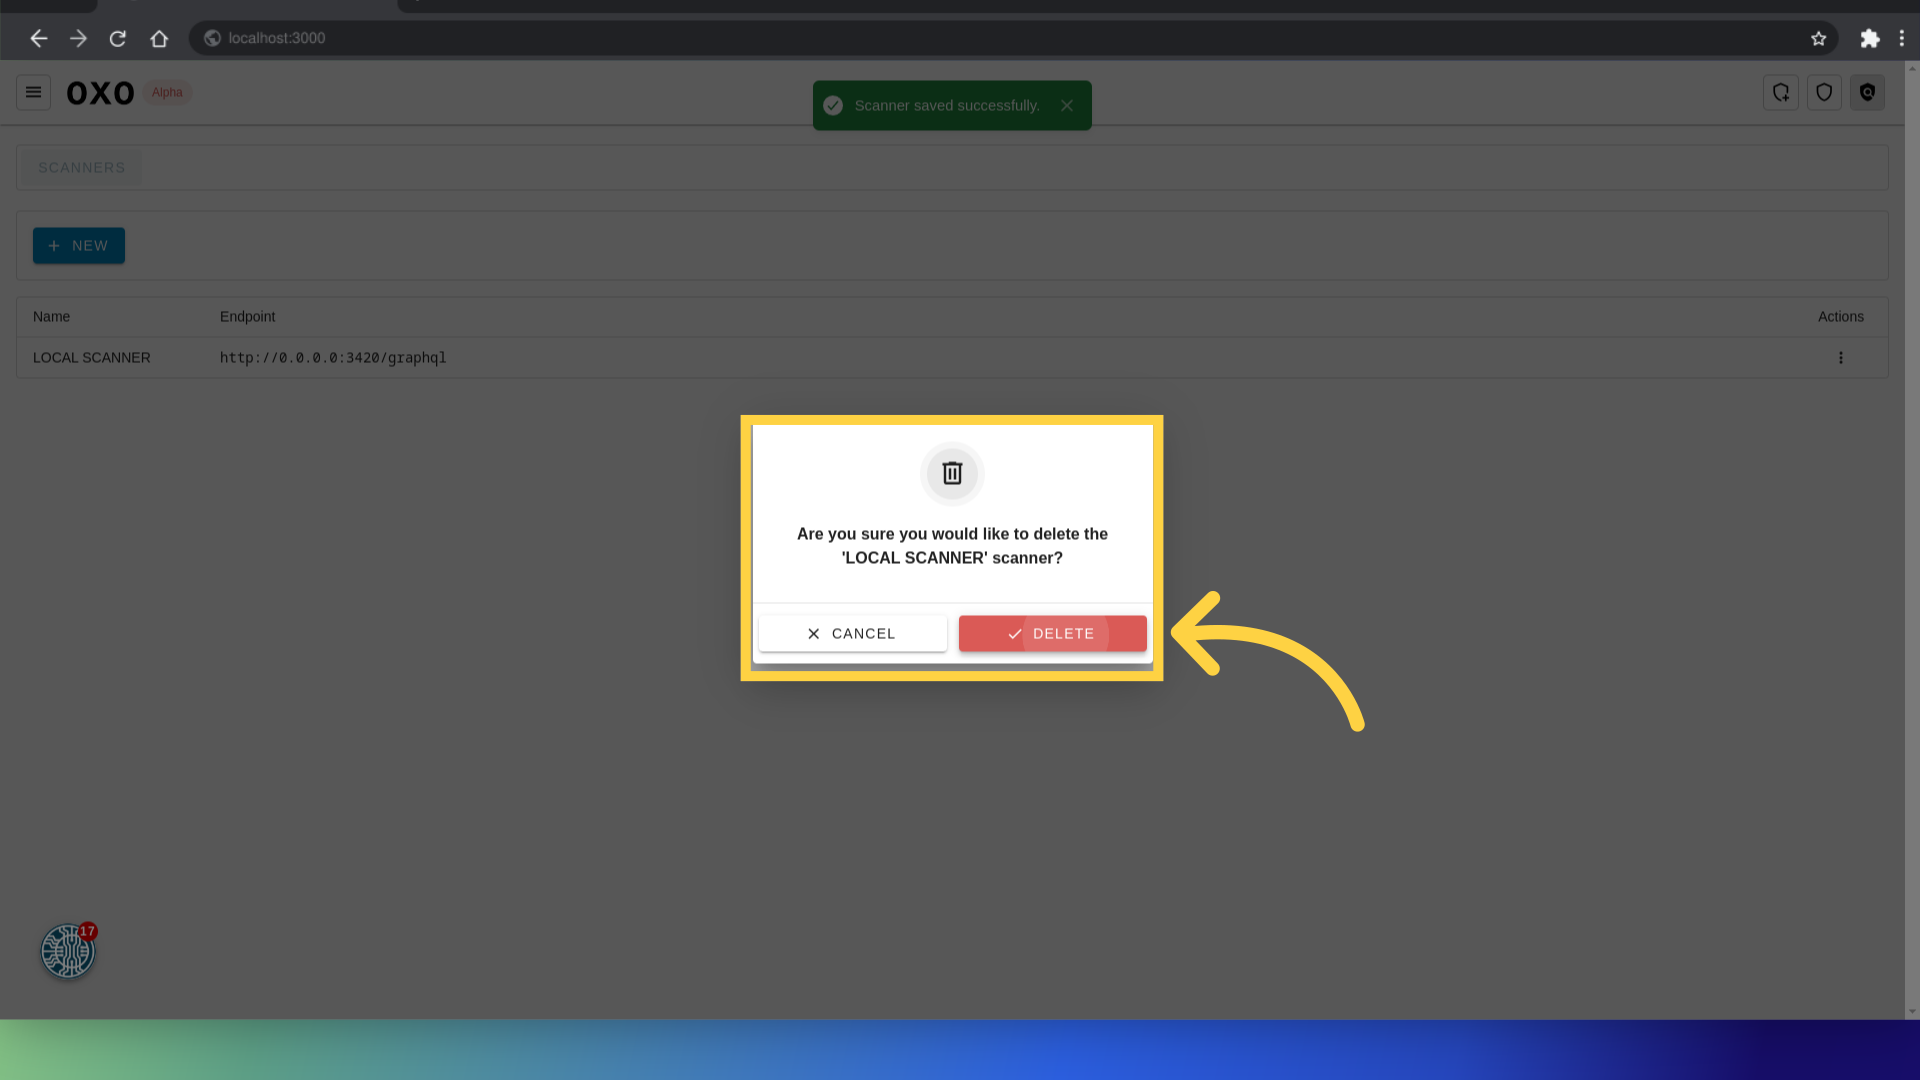
Task: Dismiss the success notification with X
Action: [x=1067, y=105]
